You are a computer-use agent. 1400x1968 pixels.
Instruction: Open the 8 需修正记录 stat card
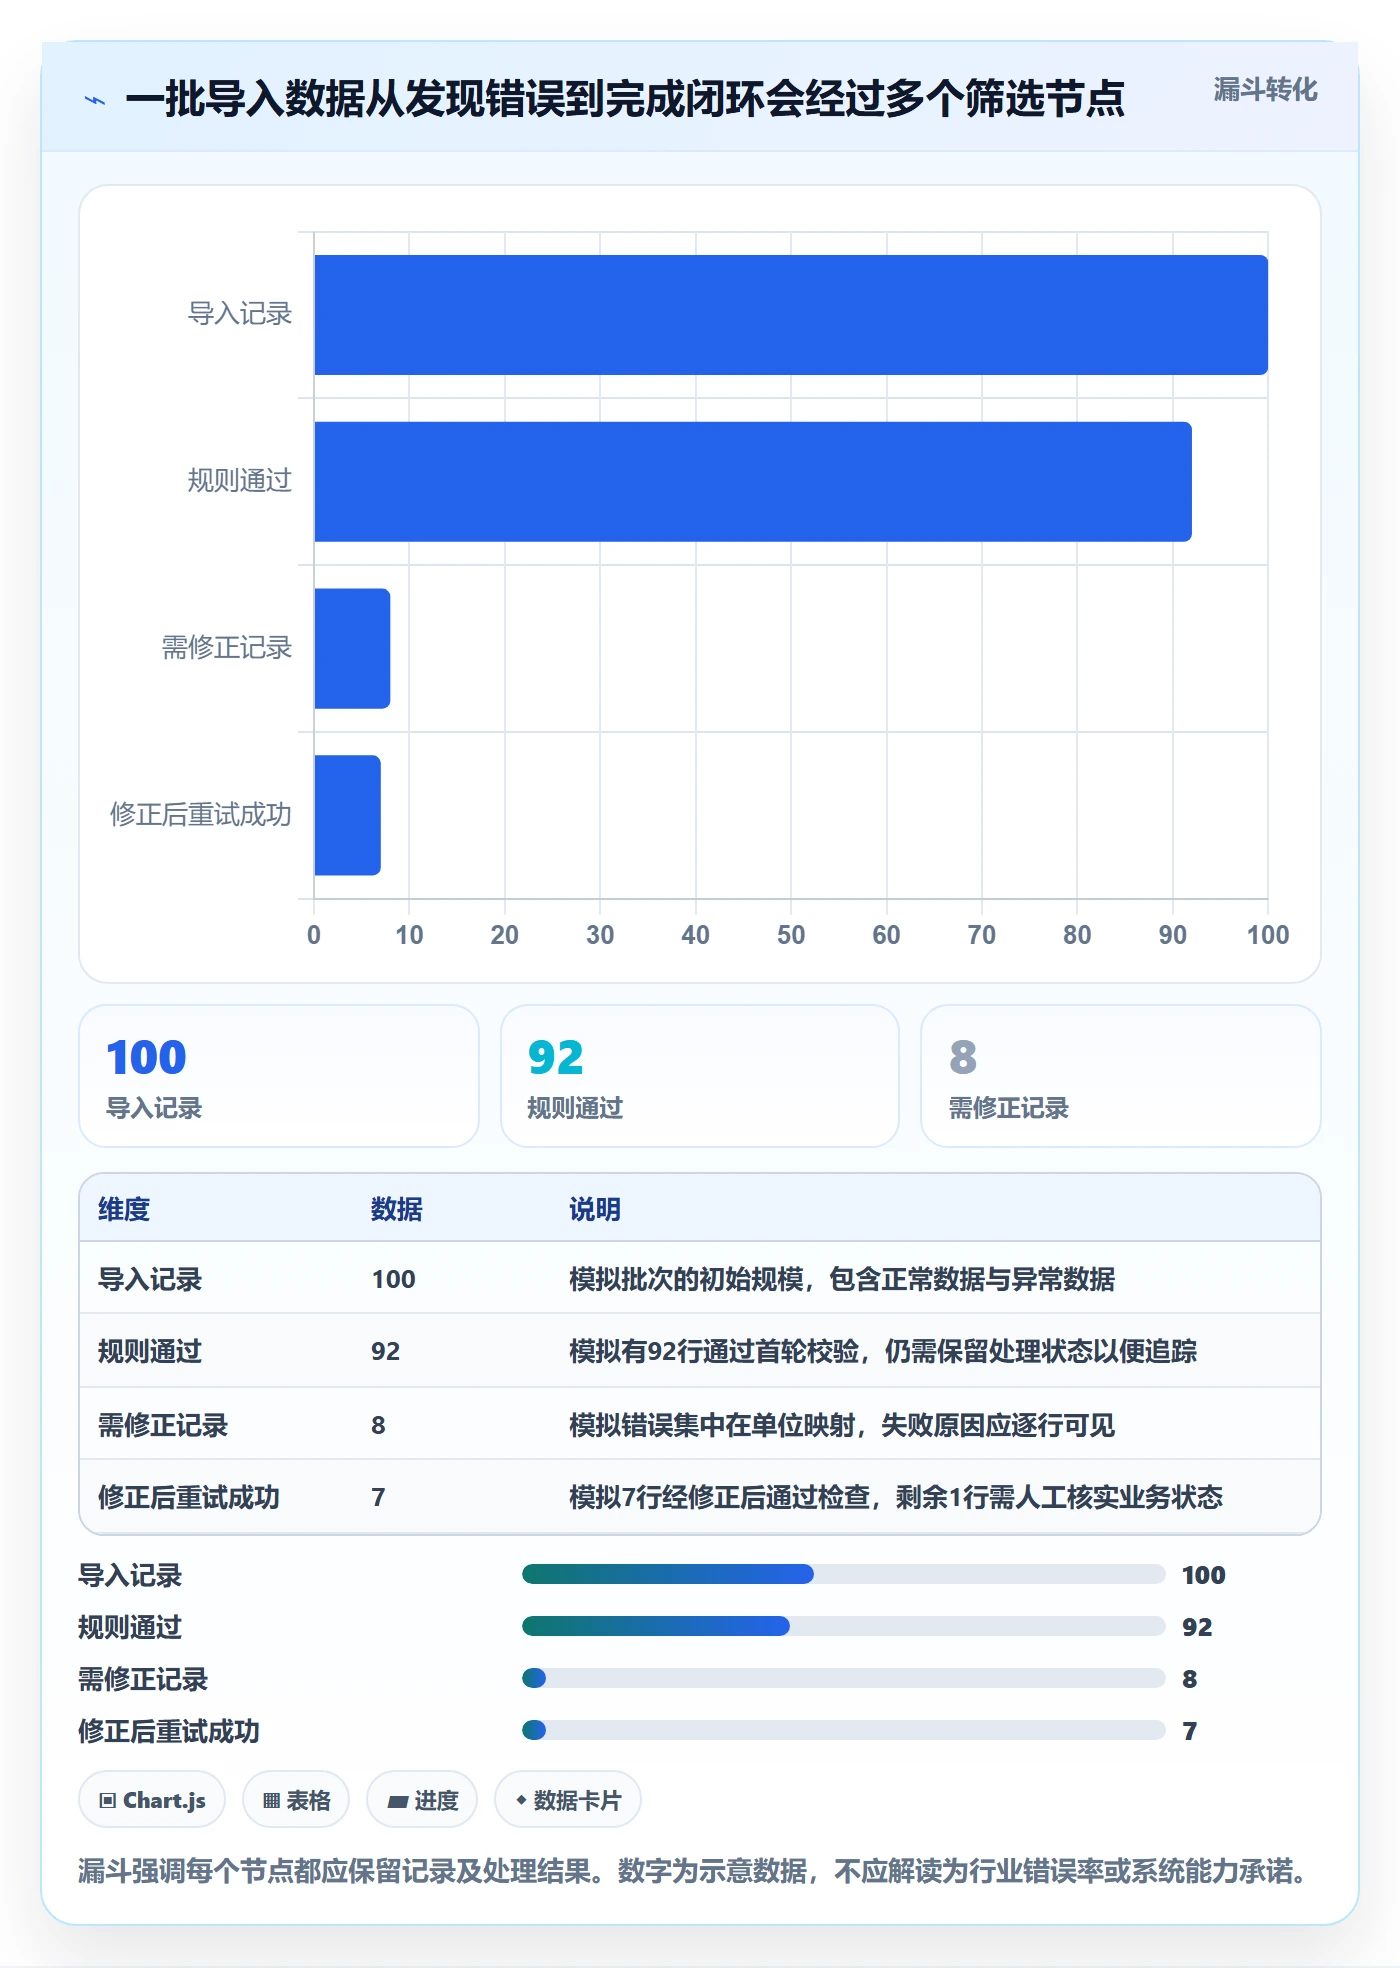click(1121, 1076)
